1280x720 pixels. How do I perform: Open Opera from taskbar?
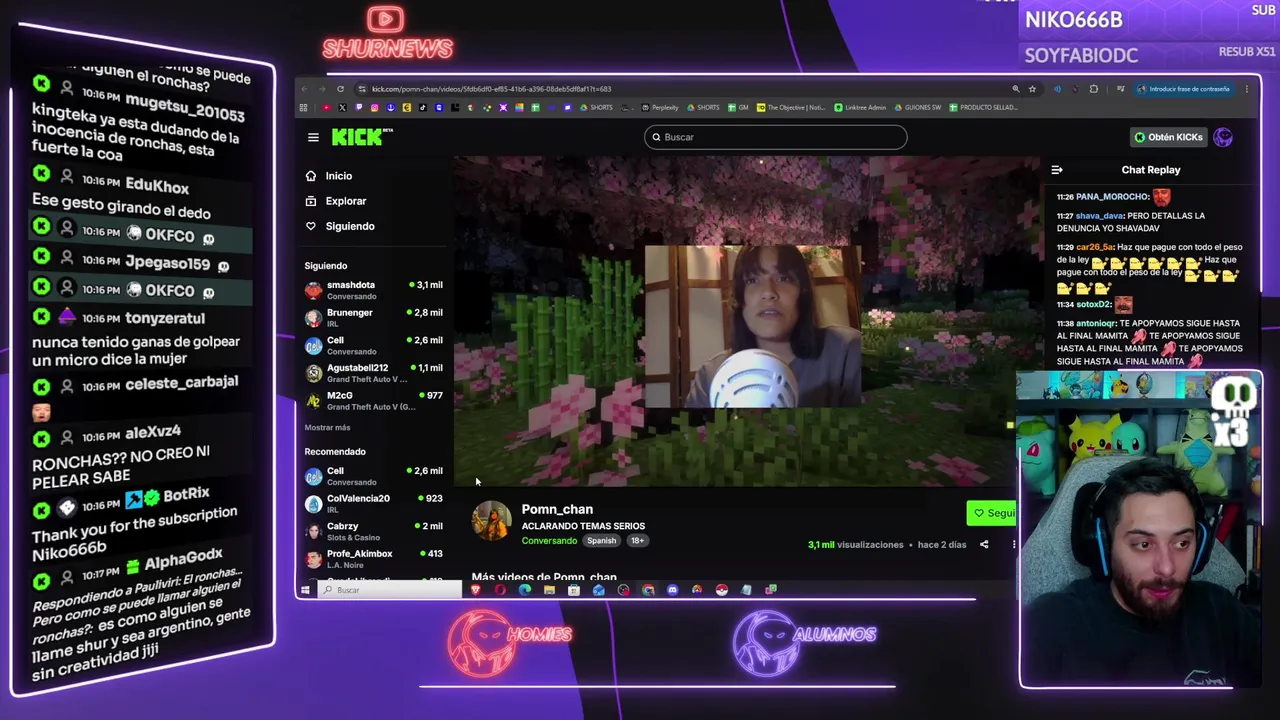coord(500,590)
